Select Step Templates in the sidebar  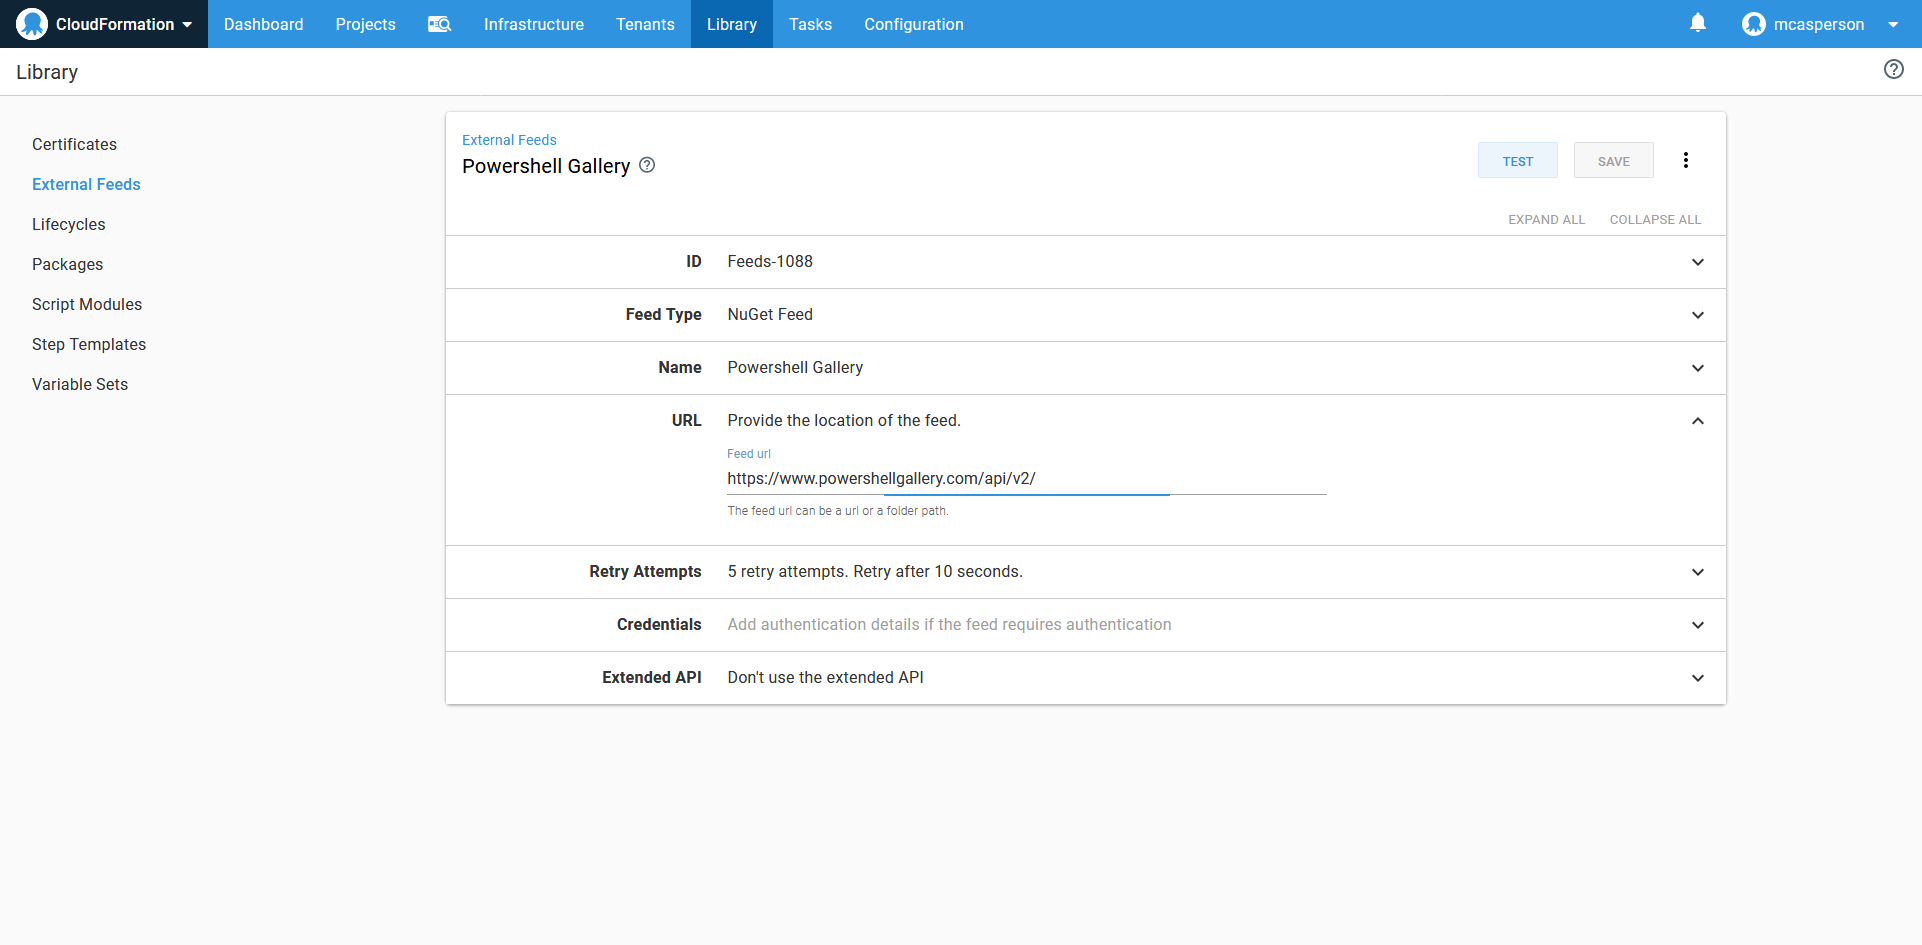click(89, 344)
